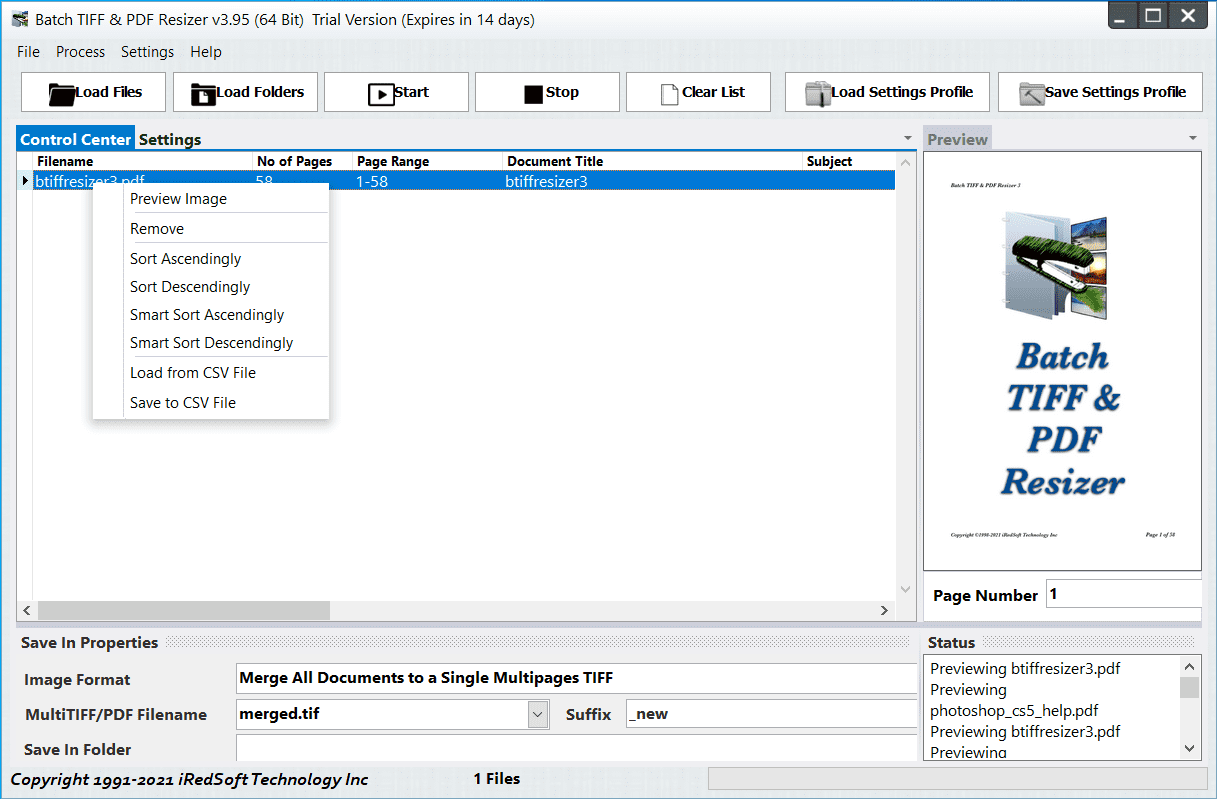Screen dimensions: 1217x799
Task: Click the Subject column header
Action: pyautogui.click(x=849, y=161)
